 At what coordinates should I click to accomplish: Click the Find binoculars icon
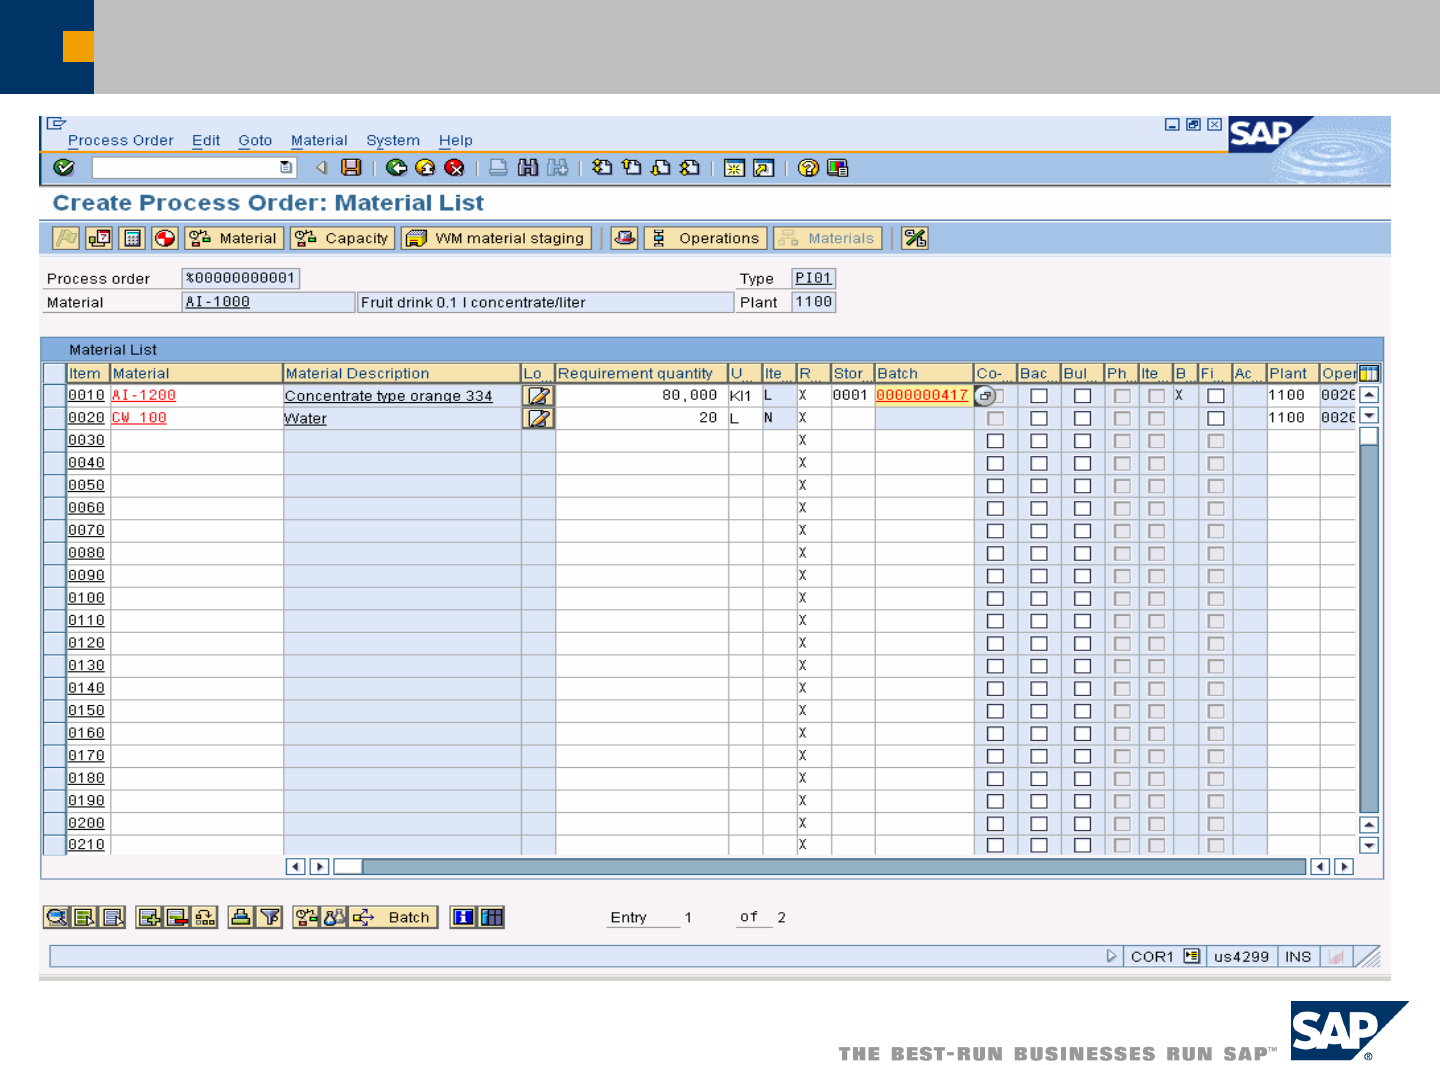[x=528, y=168]
